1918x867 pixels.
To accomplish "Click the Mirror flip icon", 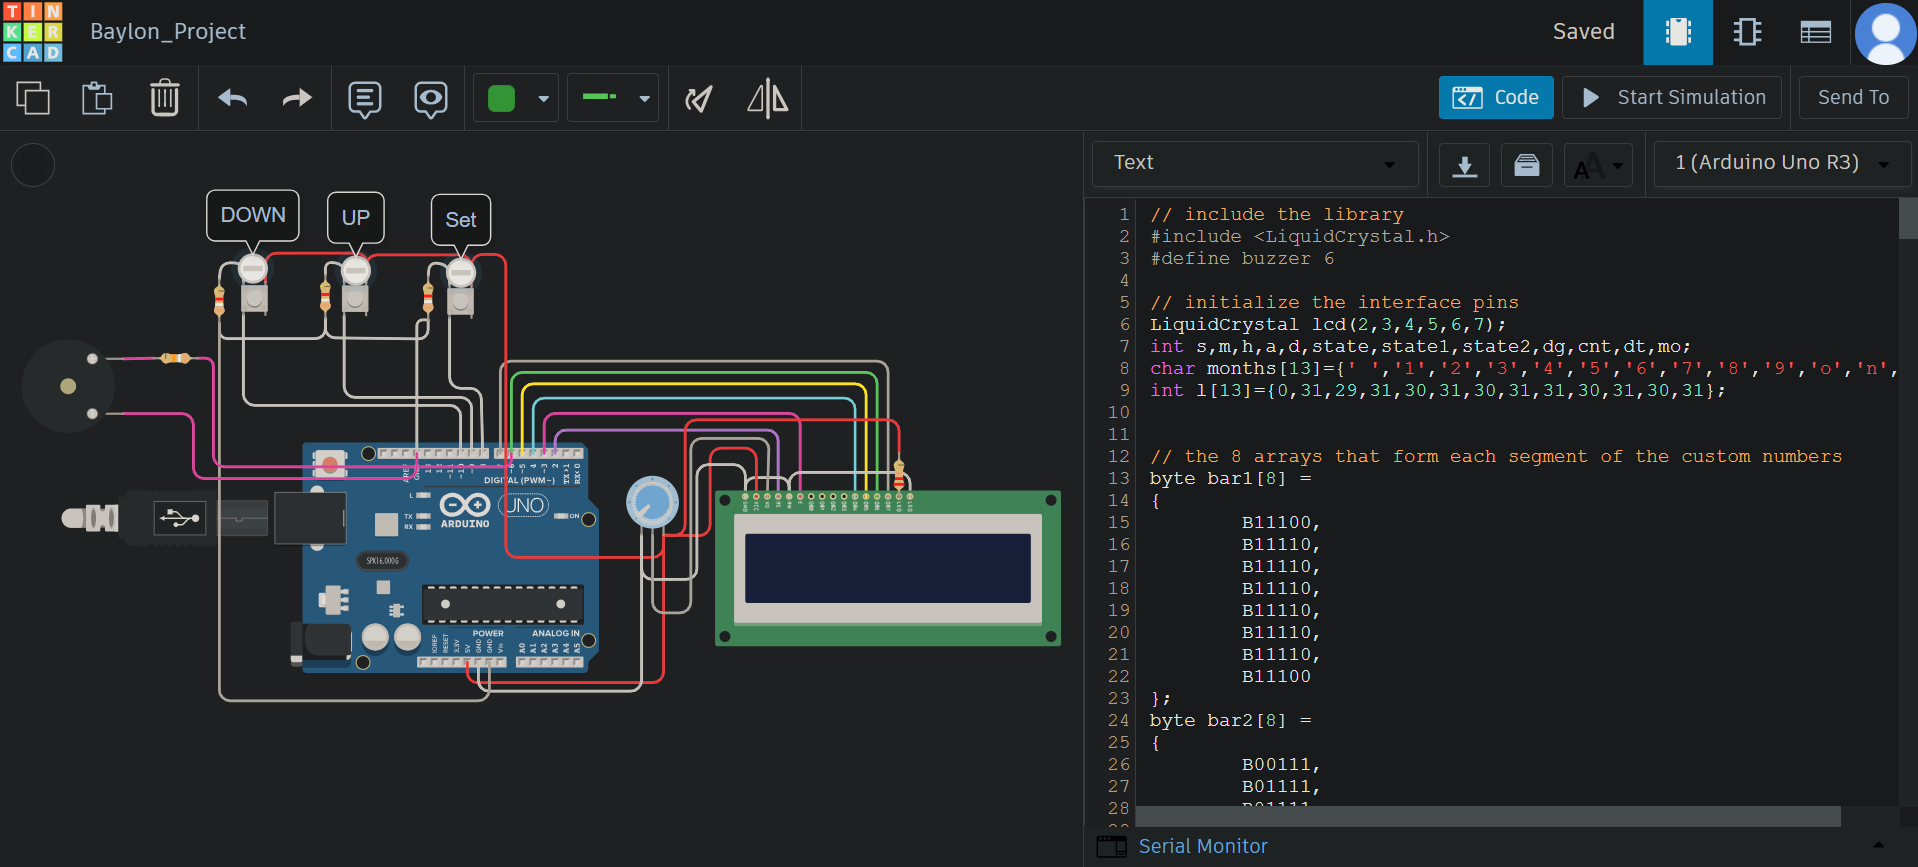I will 767,98.
